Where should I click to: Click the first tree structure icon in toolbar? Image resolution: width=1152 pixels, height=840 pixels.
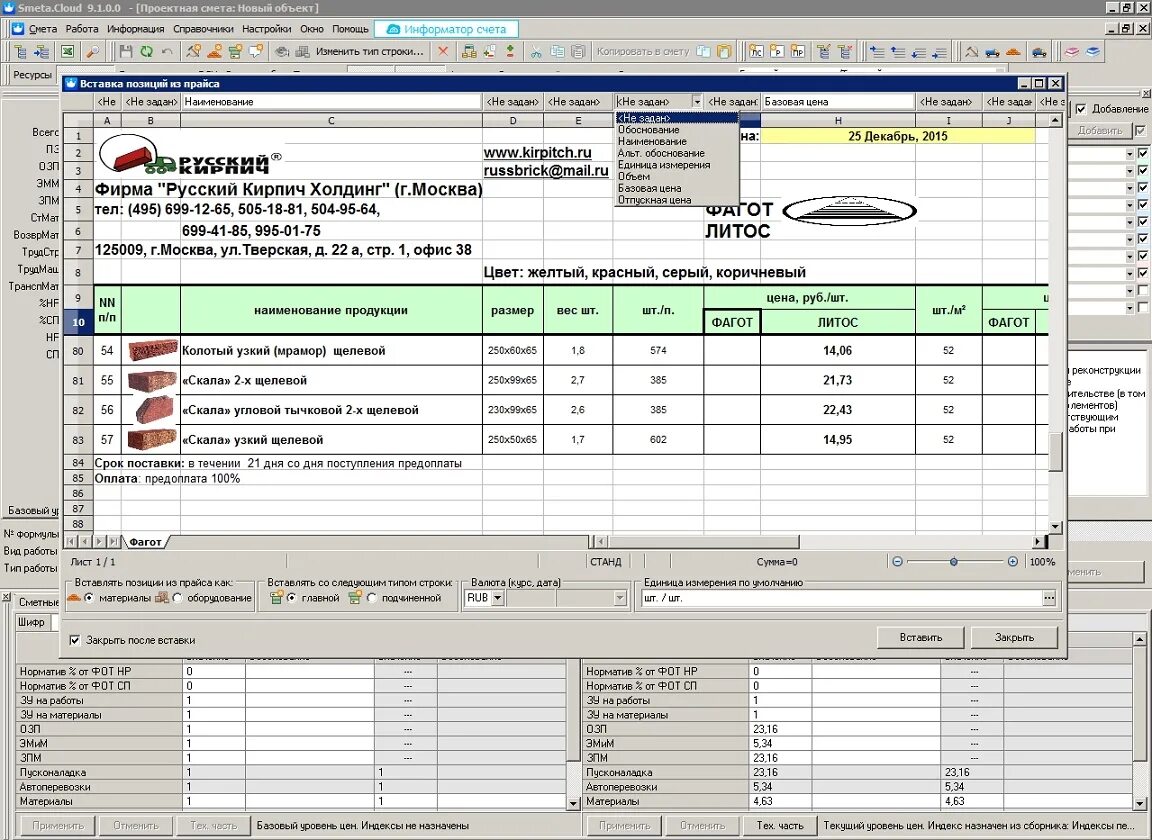point(21,51)
